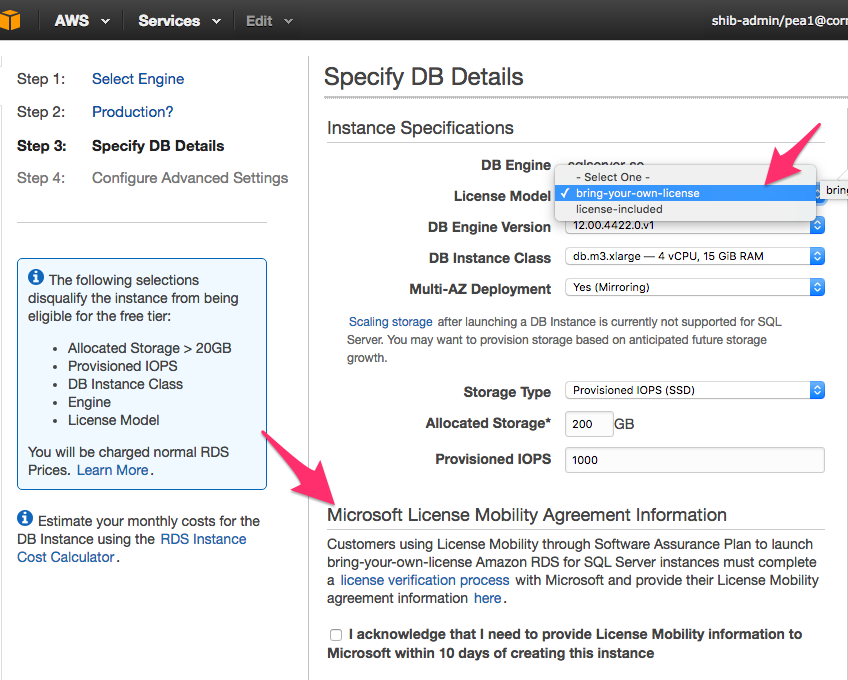
Task: Open the AWS menu
Action: (x=82, y=21)
